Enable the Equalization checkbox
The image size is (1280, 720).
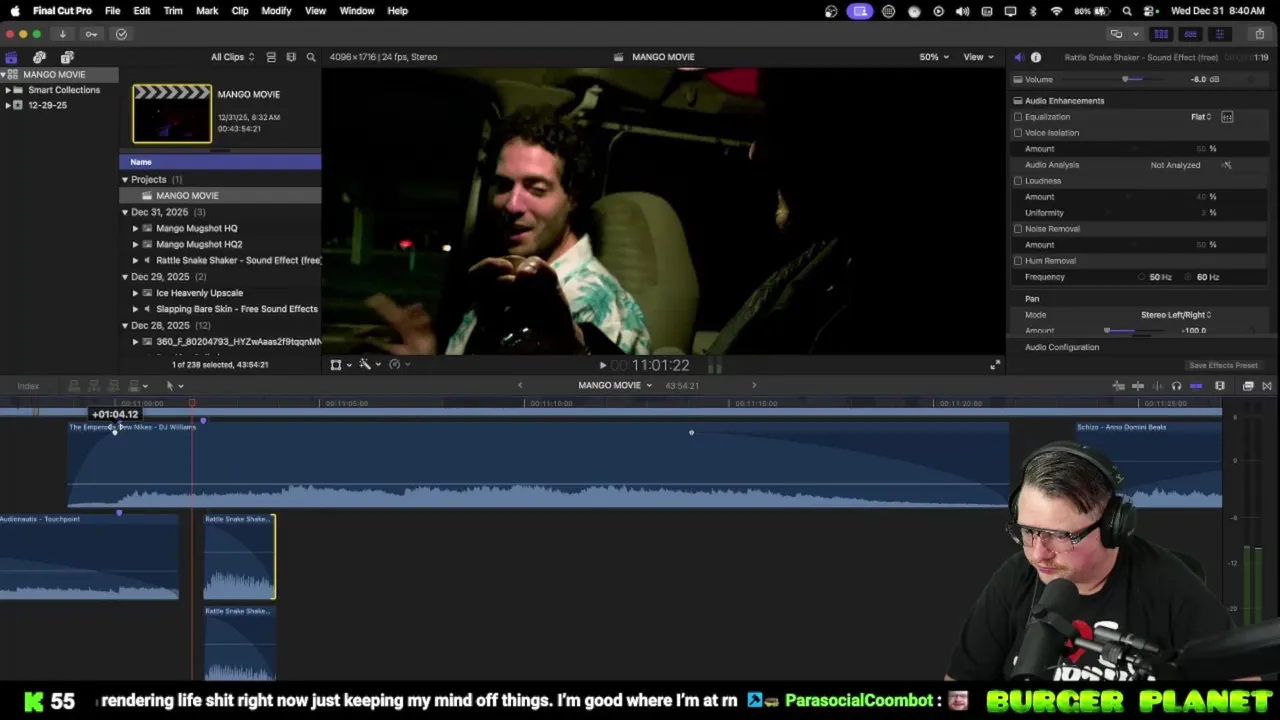1018,117
